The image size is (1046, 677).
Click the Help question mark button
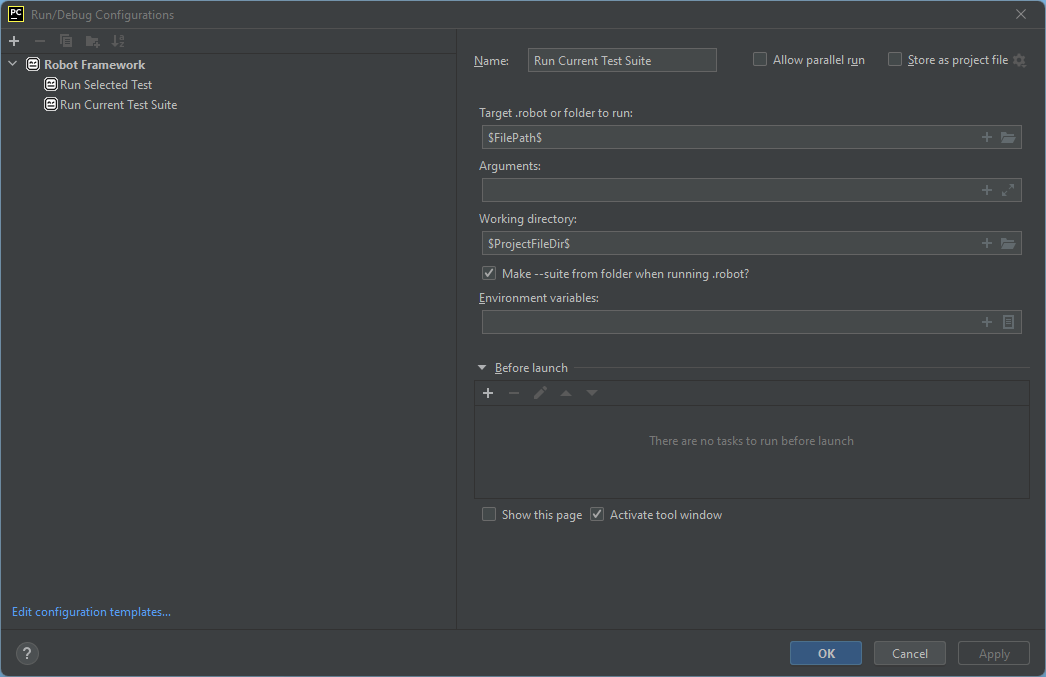point(27,654)
